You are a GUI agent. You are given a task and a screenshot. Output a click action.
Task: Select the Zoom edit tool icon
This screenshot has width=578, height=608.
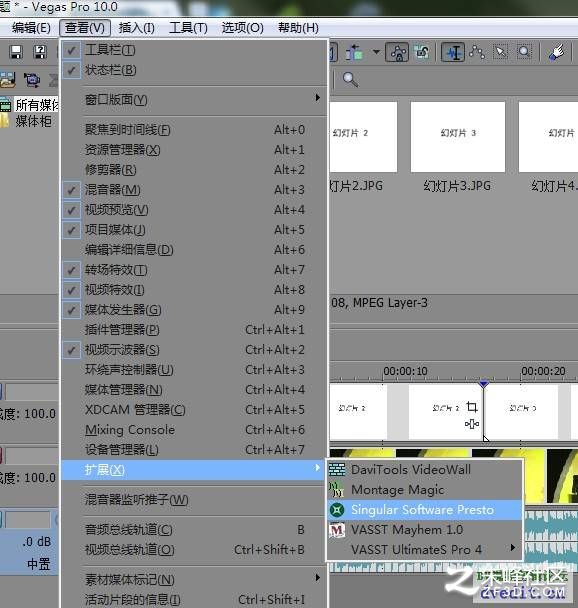(x=524, y=52)
